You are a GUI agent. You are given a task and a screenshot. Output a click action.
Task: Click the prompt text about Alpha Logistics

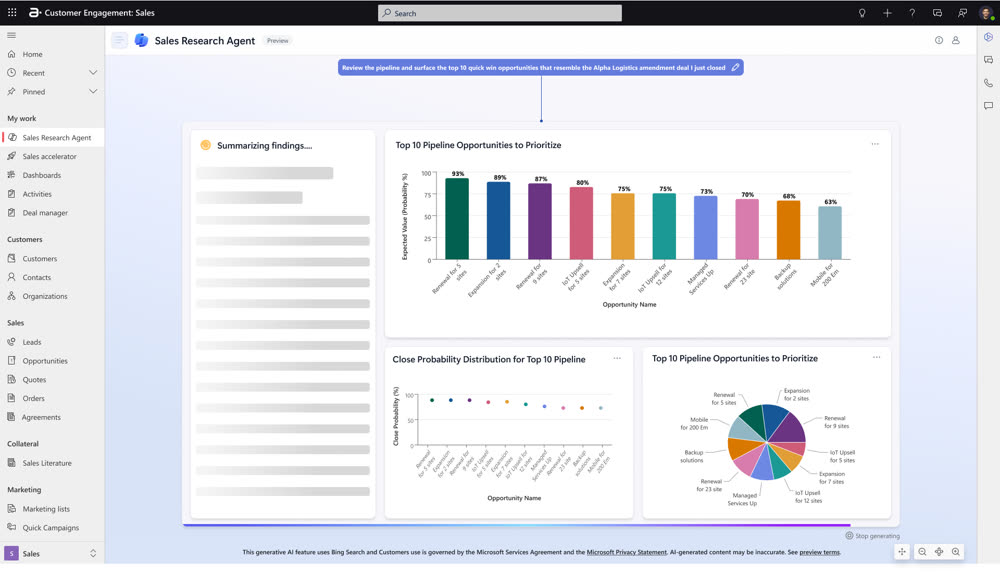pos(533,68)
